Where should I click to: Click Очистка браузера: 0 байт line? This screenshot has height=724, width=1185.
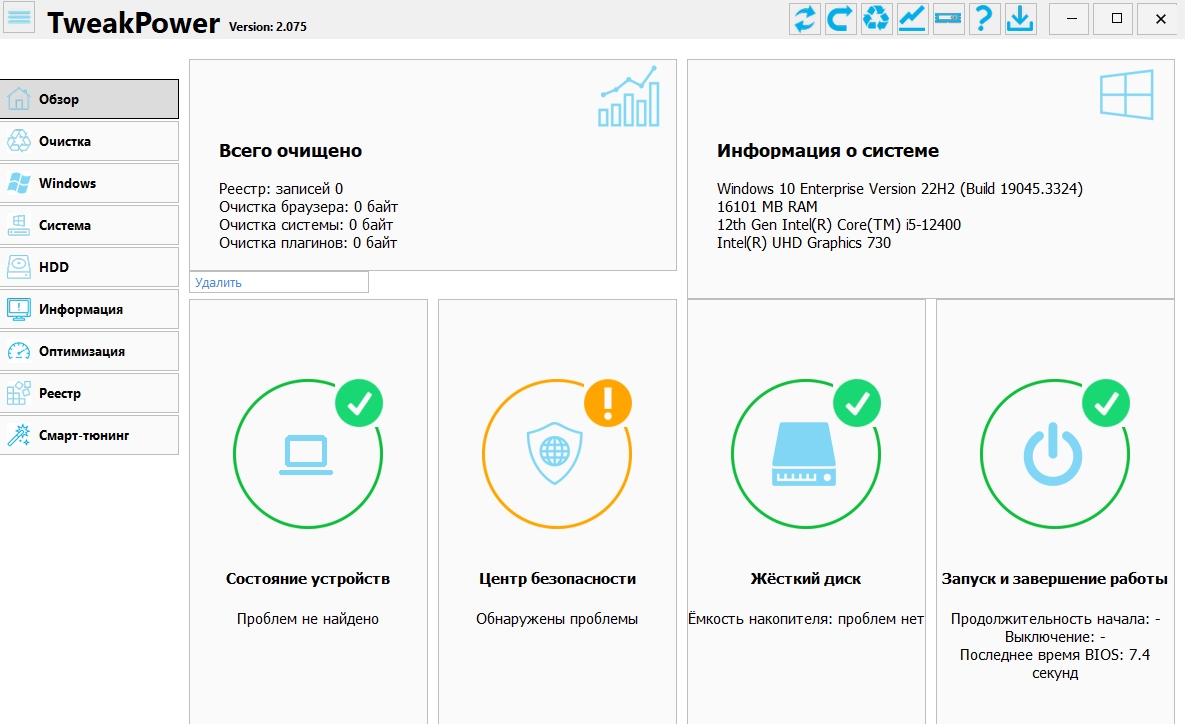point(308,207)
